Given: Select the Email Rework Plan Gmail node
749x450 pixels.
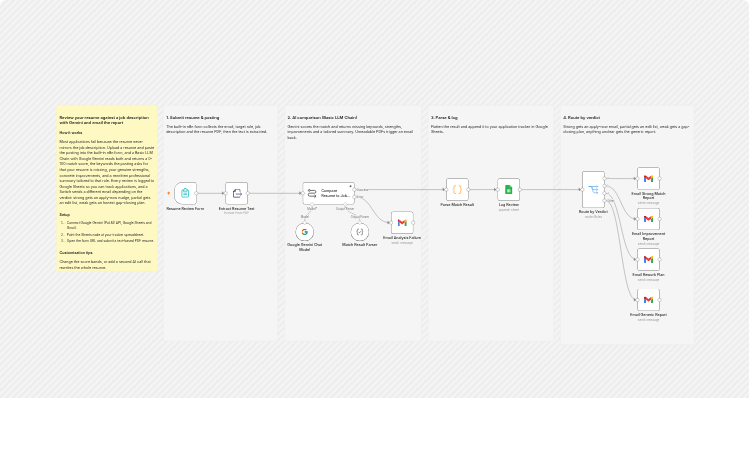Looking at the screenshot, I should click(x=648, y=259).
